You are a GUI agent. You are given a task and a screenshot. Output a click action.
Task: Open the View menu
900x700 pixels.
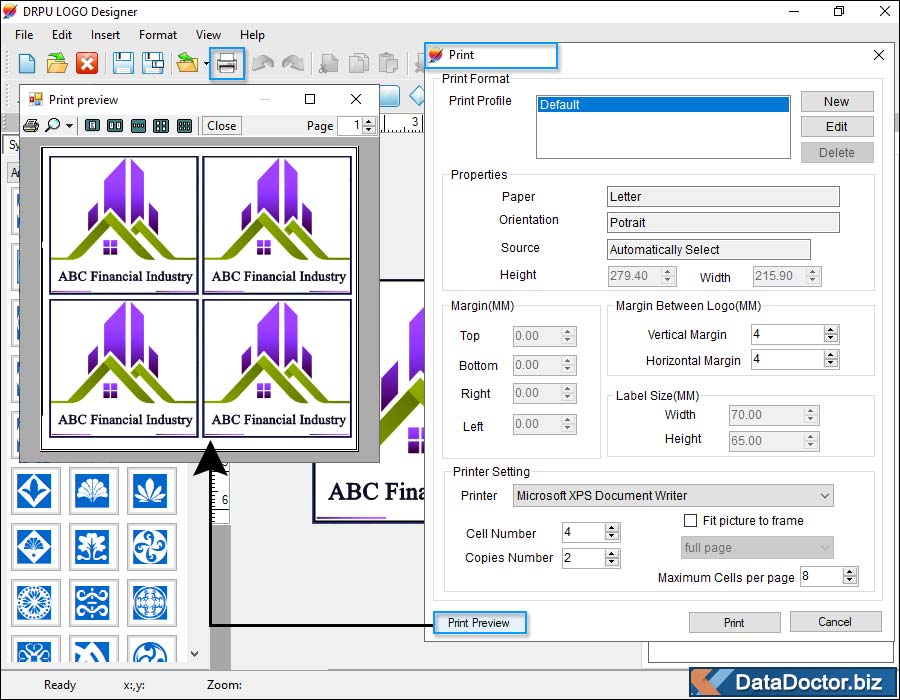coord(208,34)
